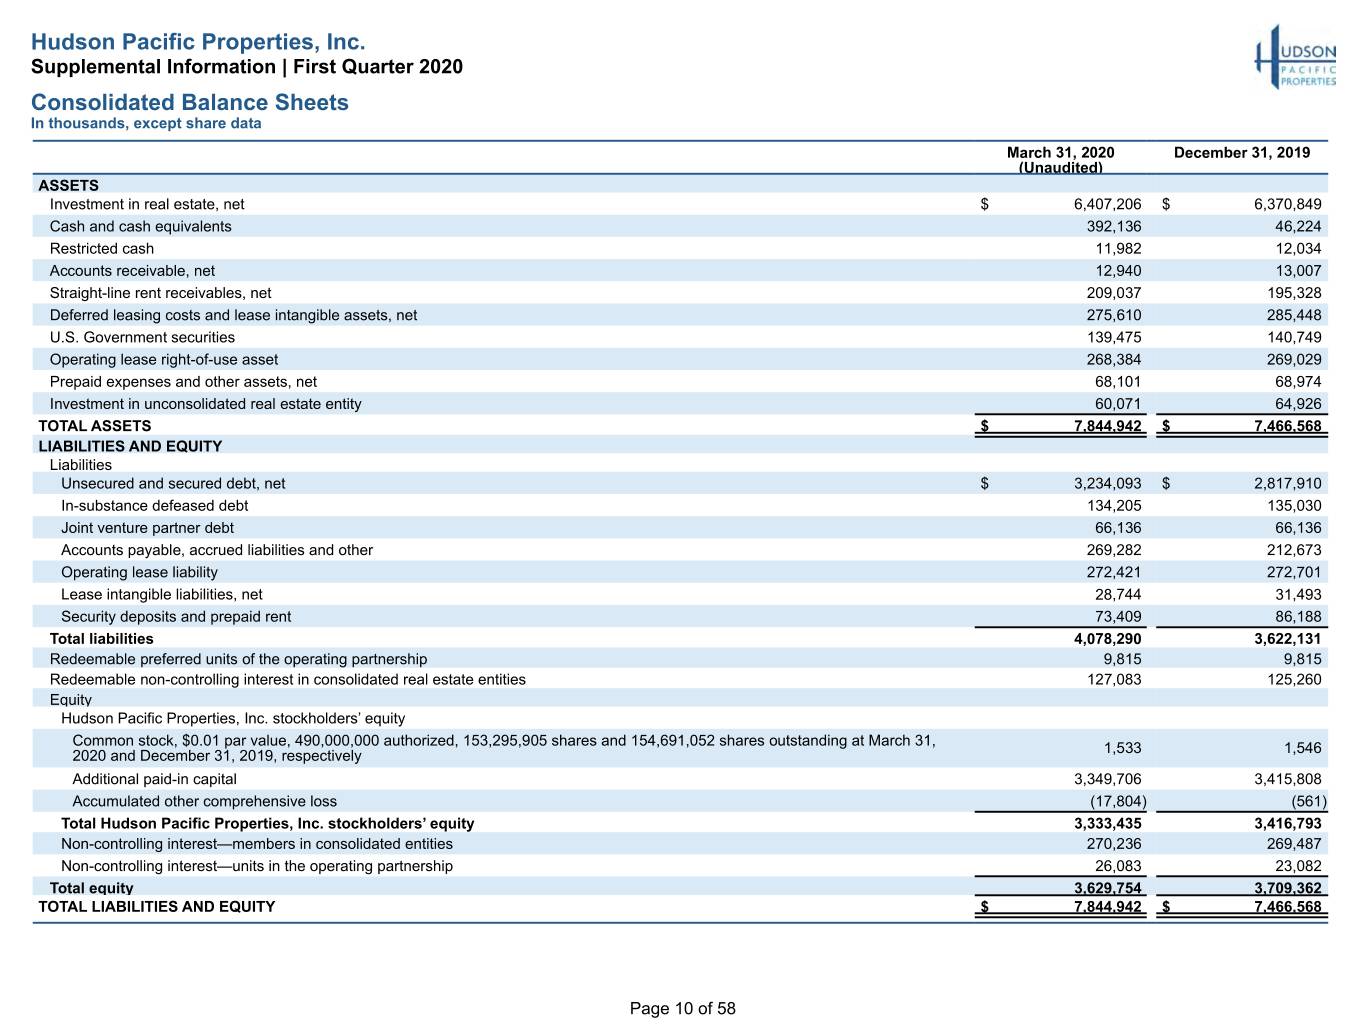Click the 7,844,942 total assets figure
1365x1024 pixels.
click(x=1107, y=426)
